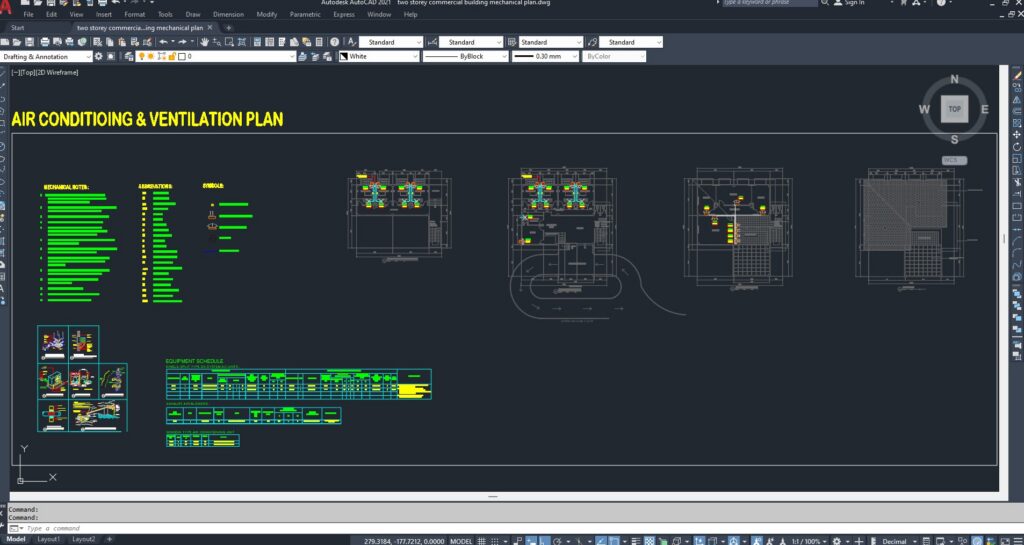1024x545 pixels.
Task: Expand the White color dropdown
Action: pos(415,56)
